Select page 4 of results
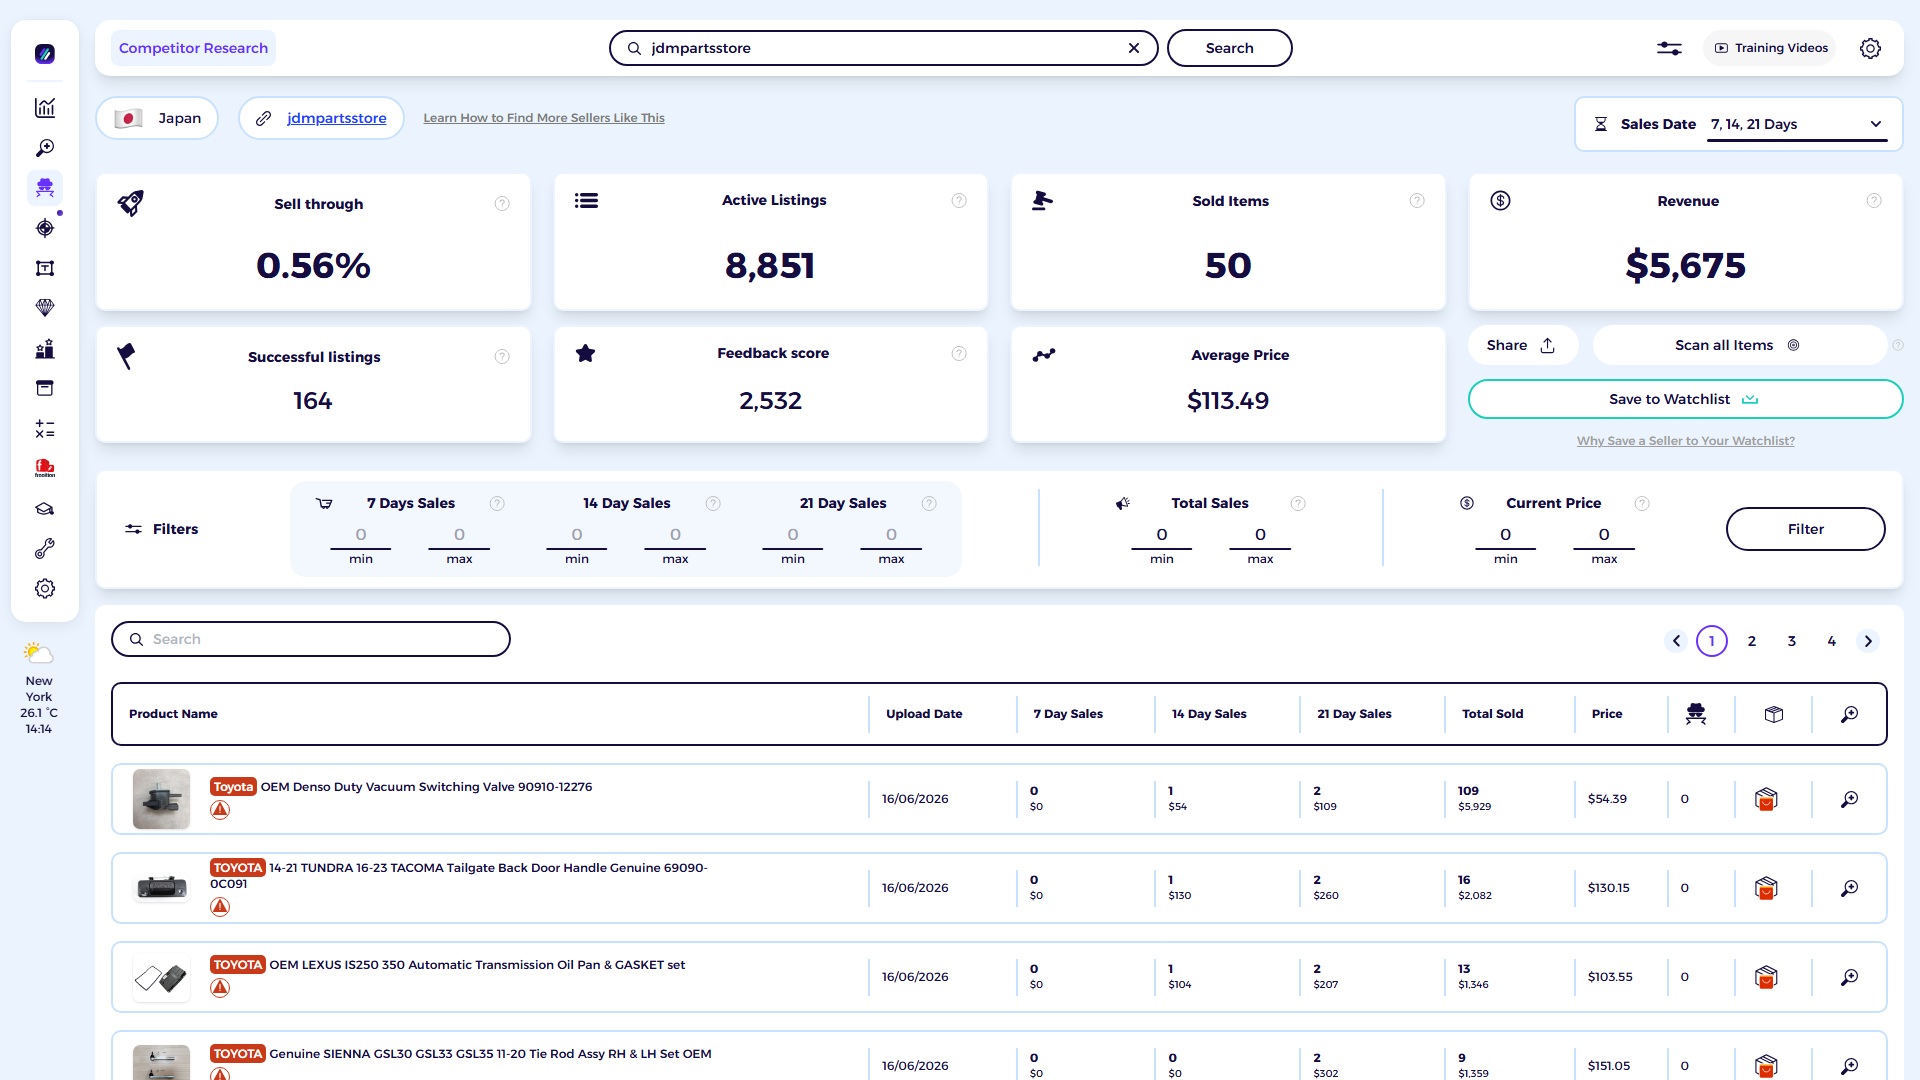The height and width of the screenshot is (1080, 1920). (1832, 641)
